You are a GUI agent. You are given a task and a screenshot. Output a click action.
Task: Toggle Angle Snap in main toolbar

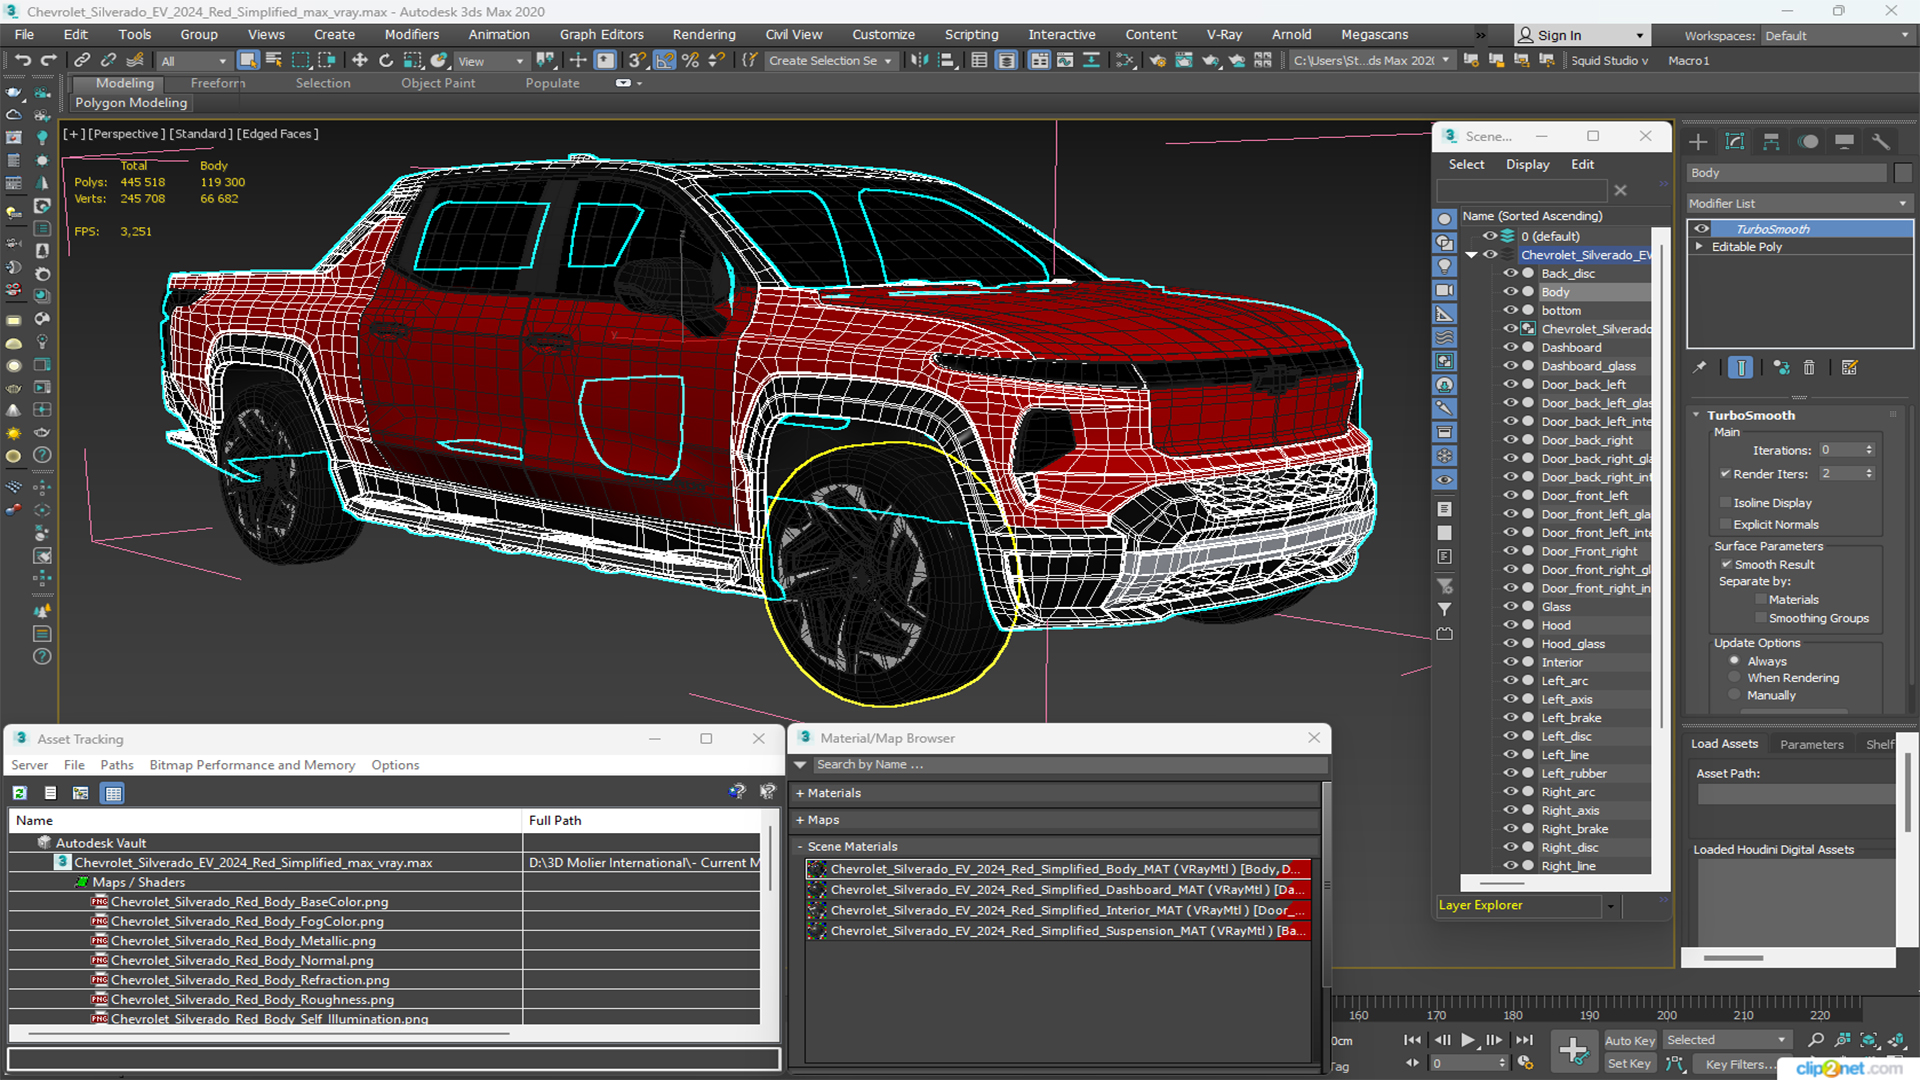[665, 61]
